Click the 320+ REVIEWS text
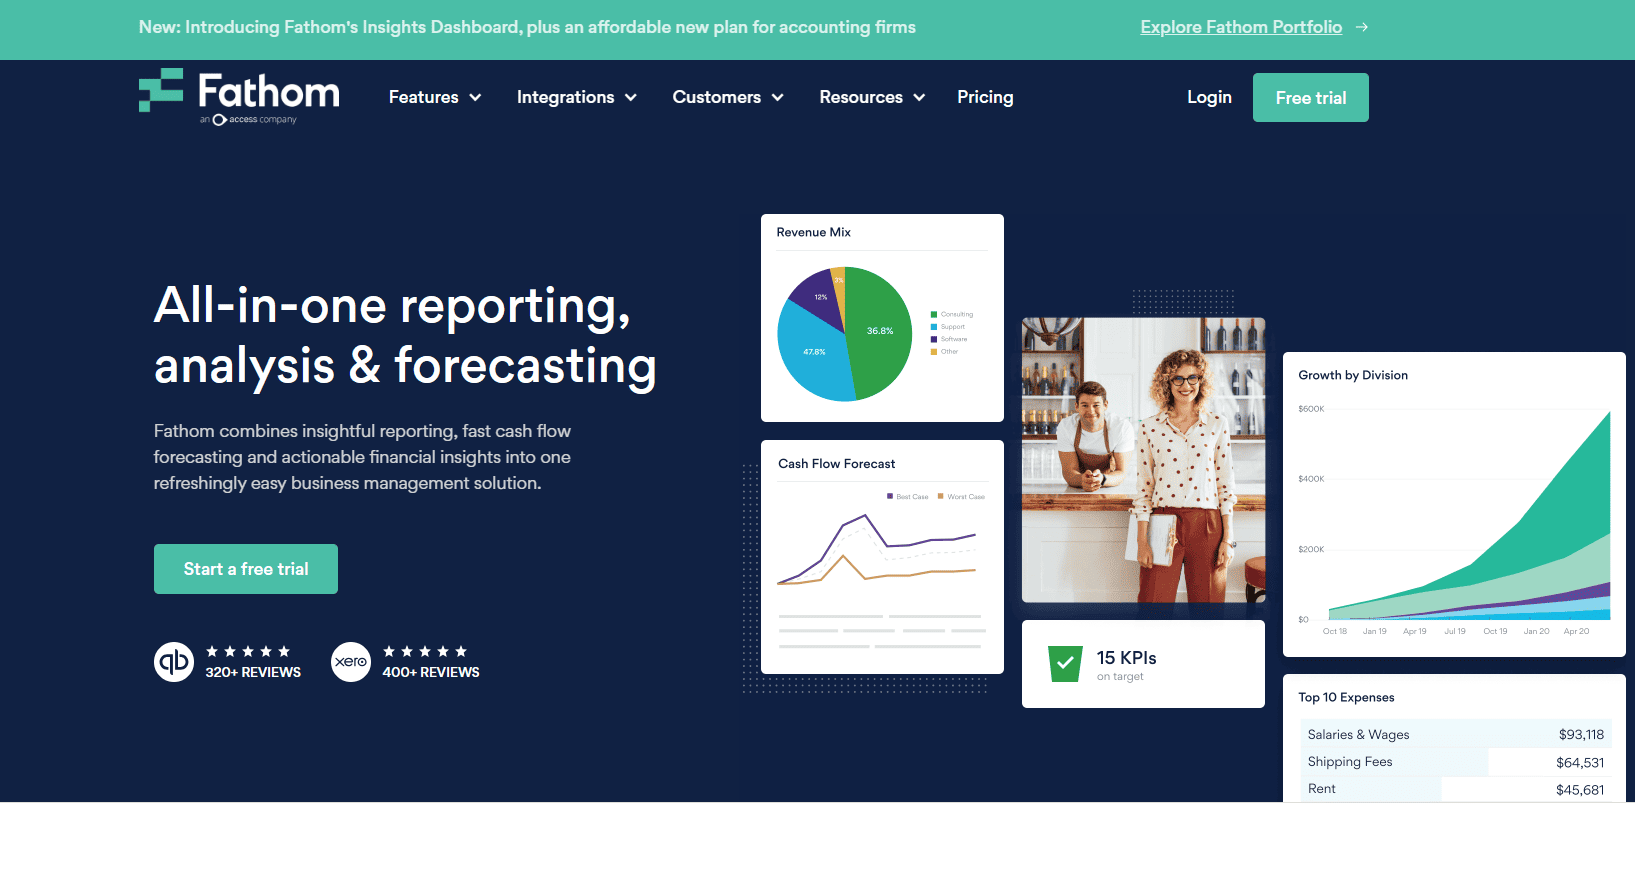This screenshot has height=883, width=1635. click(253, 672)
